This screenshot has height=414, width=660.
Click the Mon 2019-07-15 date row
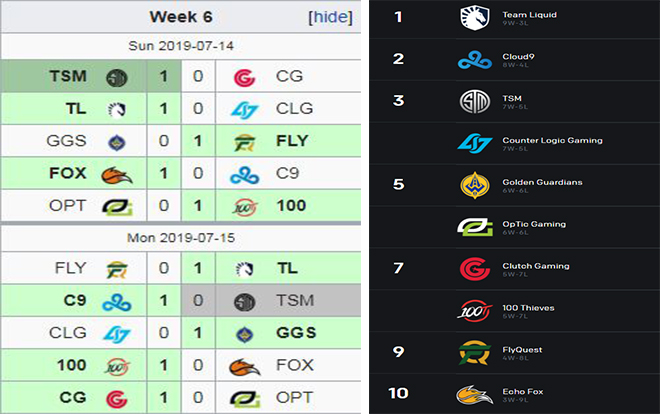180,238
